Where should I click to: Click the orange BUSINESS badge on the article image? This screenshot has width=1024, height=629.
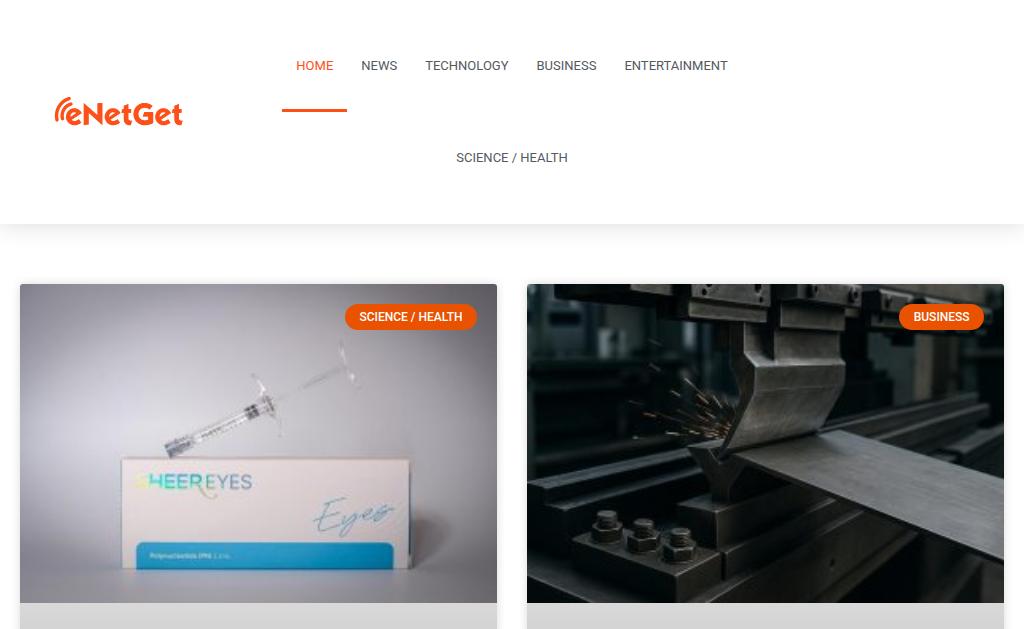pyautogui.click(x=941, y=317)
